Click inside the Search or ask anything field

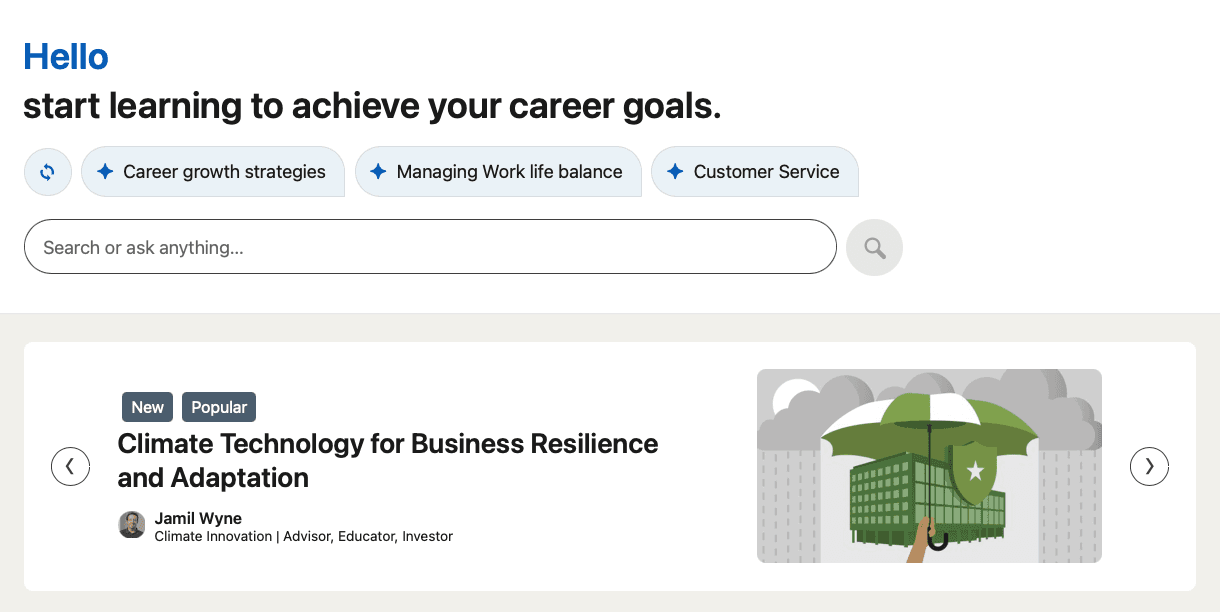(x=430, y=246)
